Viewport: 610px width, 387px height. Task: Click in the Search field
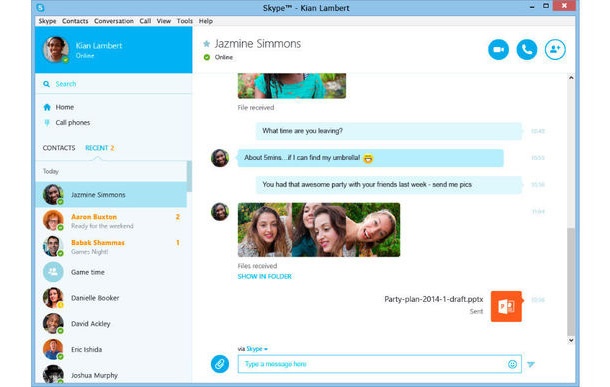point(114,84)
